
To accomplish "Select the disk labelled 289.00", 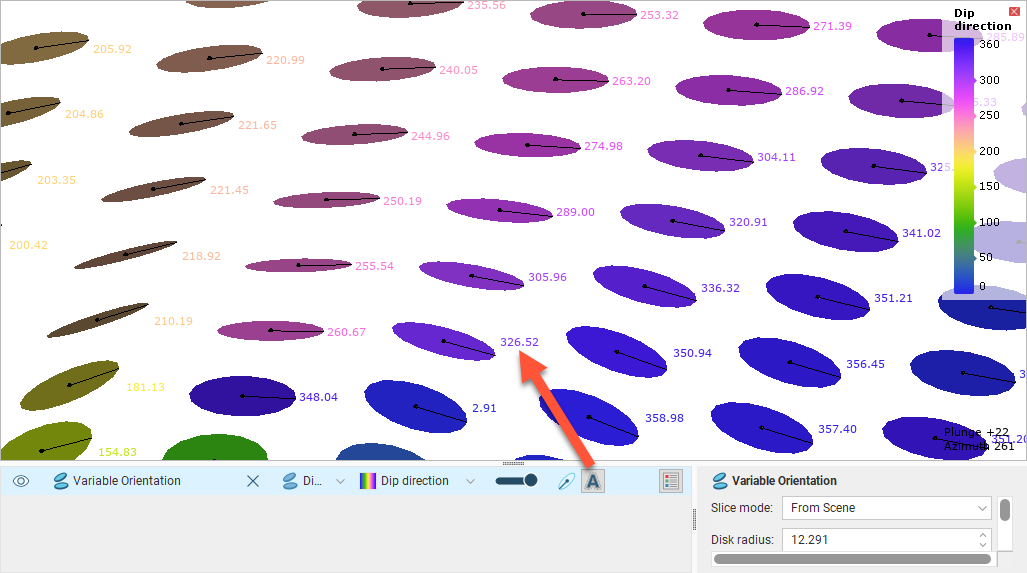I will pyautogui.click(x=500, y=210).
